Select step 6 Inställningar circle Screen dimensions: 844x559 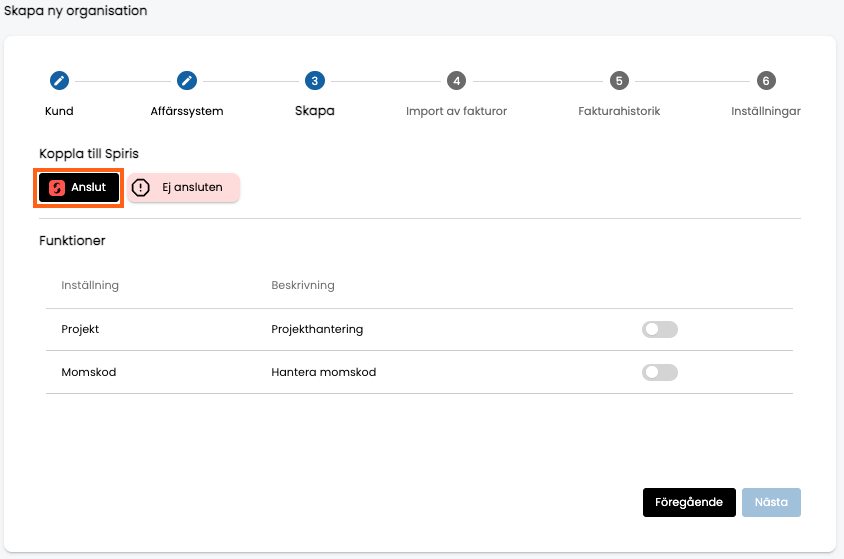pyautogui.click(x=766, y=81)
